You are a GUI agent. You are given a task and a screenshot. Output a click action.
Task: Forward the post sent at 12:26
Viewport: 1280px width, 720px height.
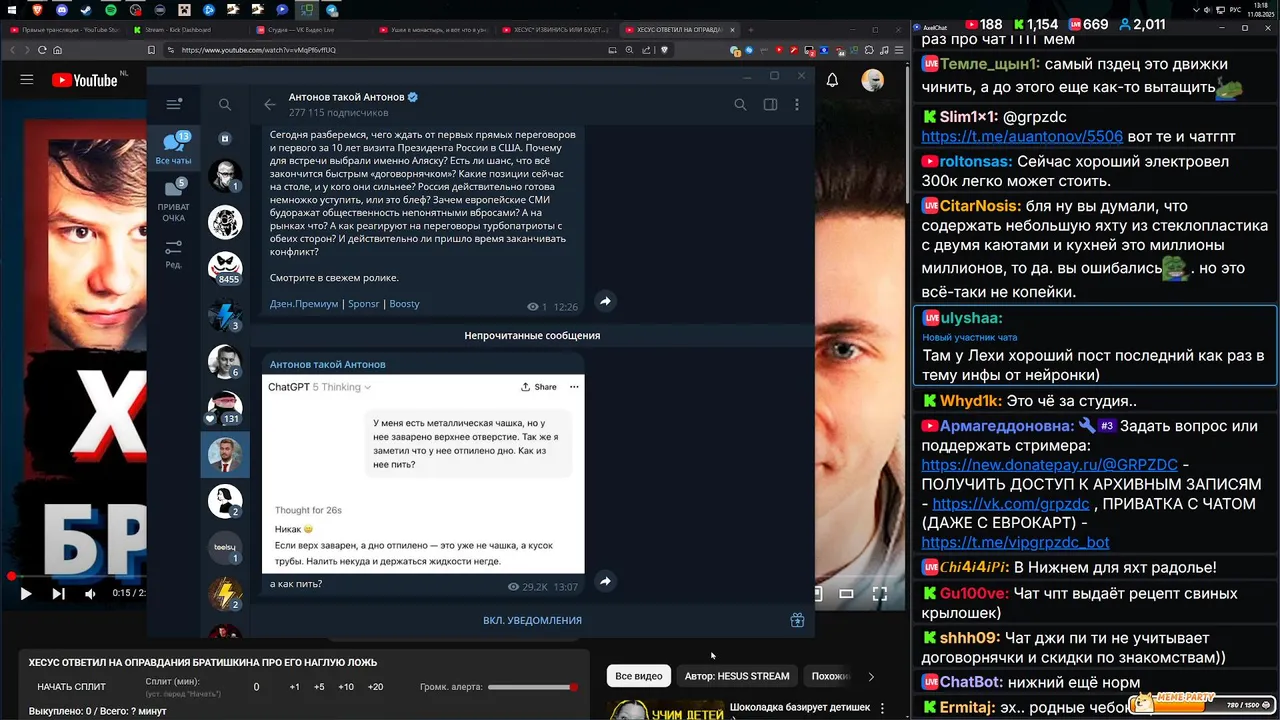[605, 301]
